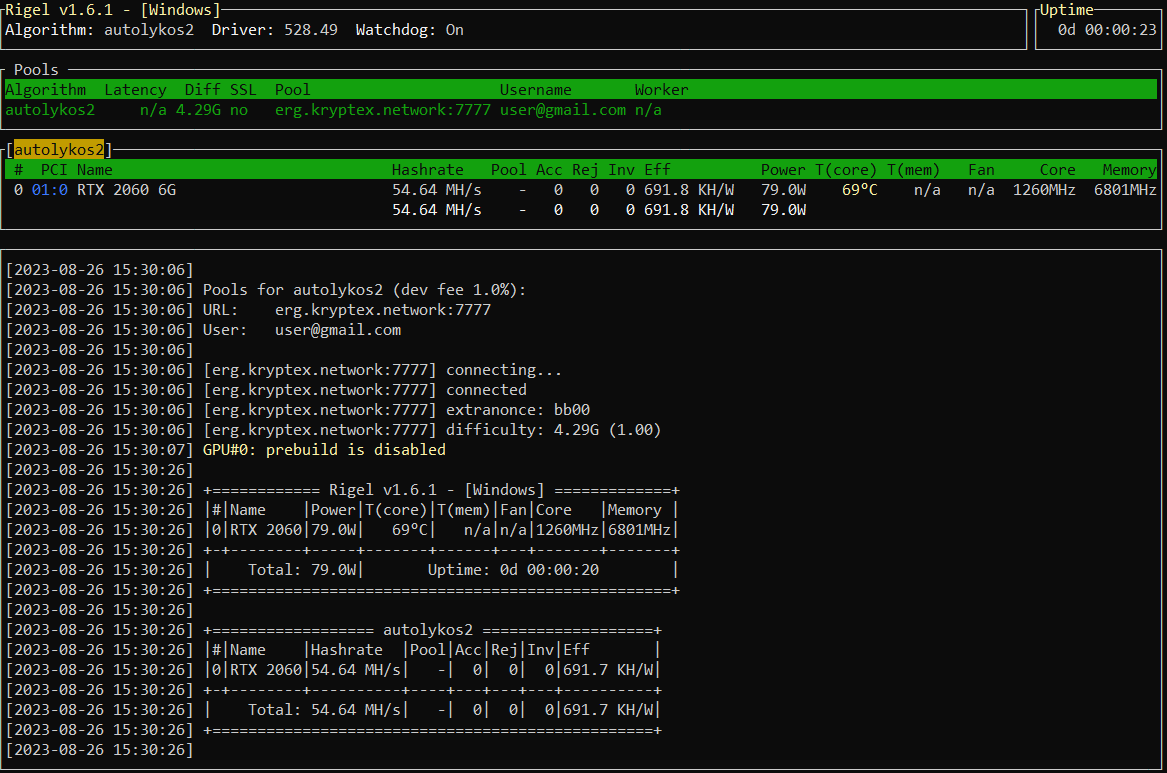Click the "User:" log line email address
The image size is (1167, 773).
338,330
